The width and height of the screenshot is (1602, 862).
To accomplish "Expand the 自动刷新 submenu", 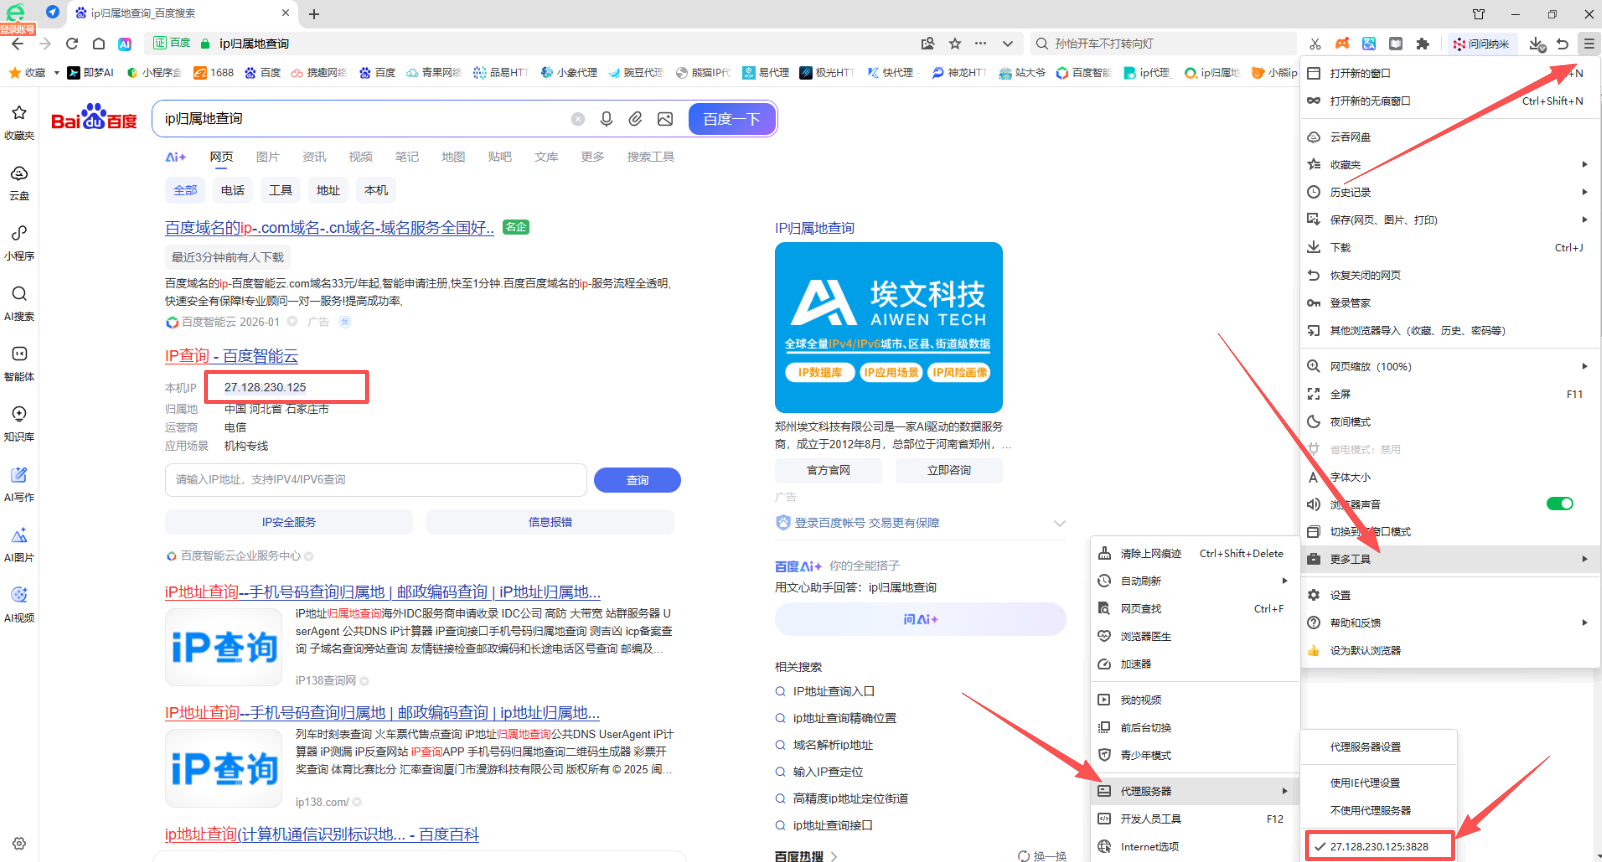I will pyautogui.click(x=1194, y=581).
